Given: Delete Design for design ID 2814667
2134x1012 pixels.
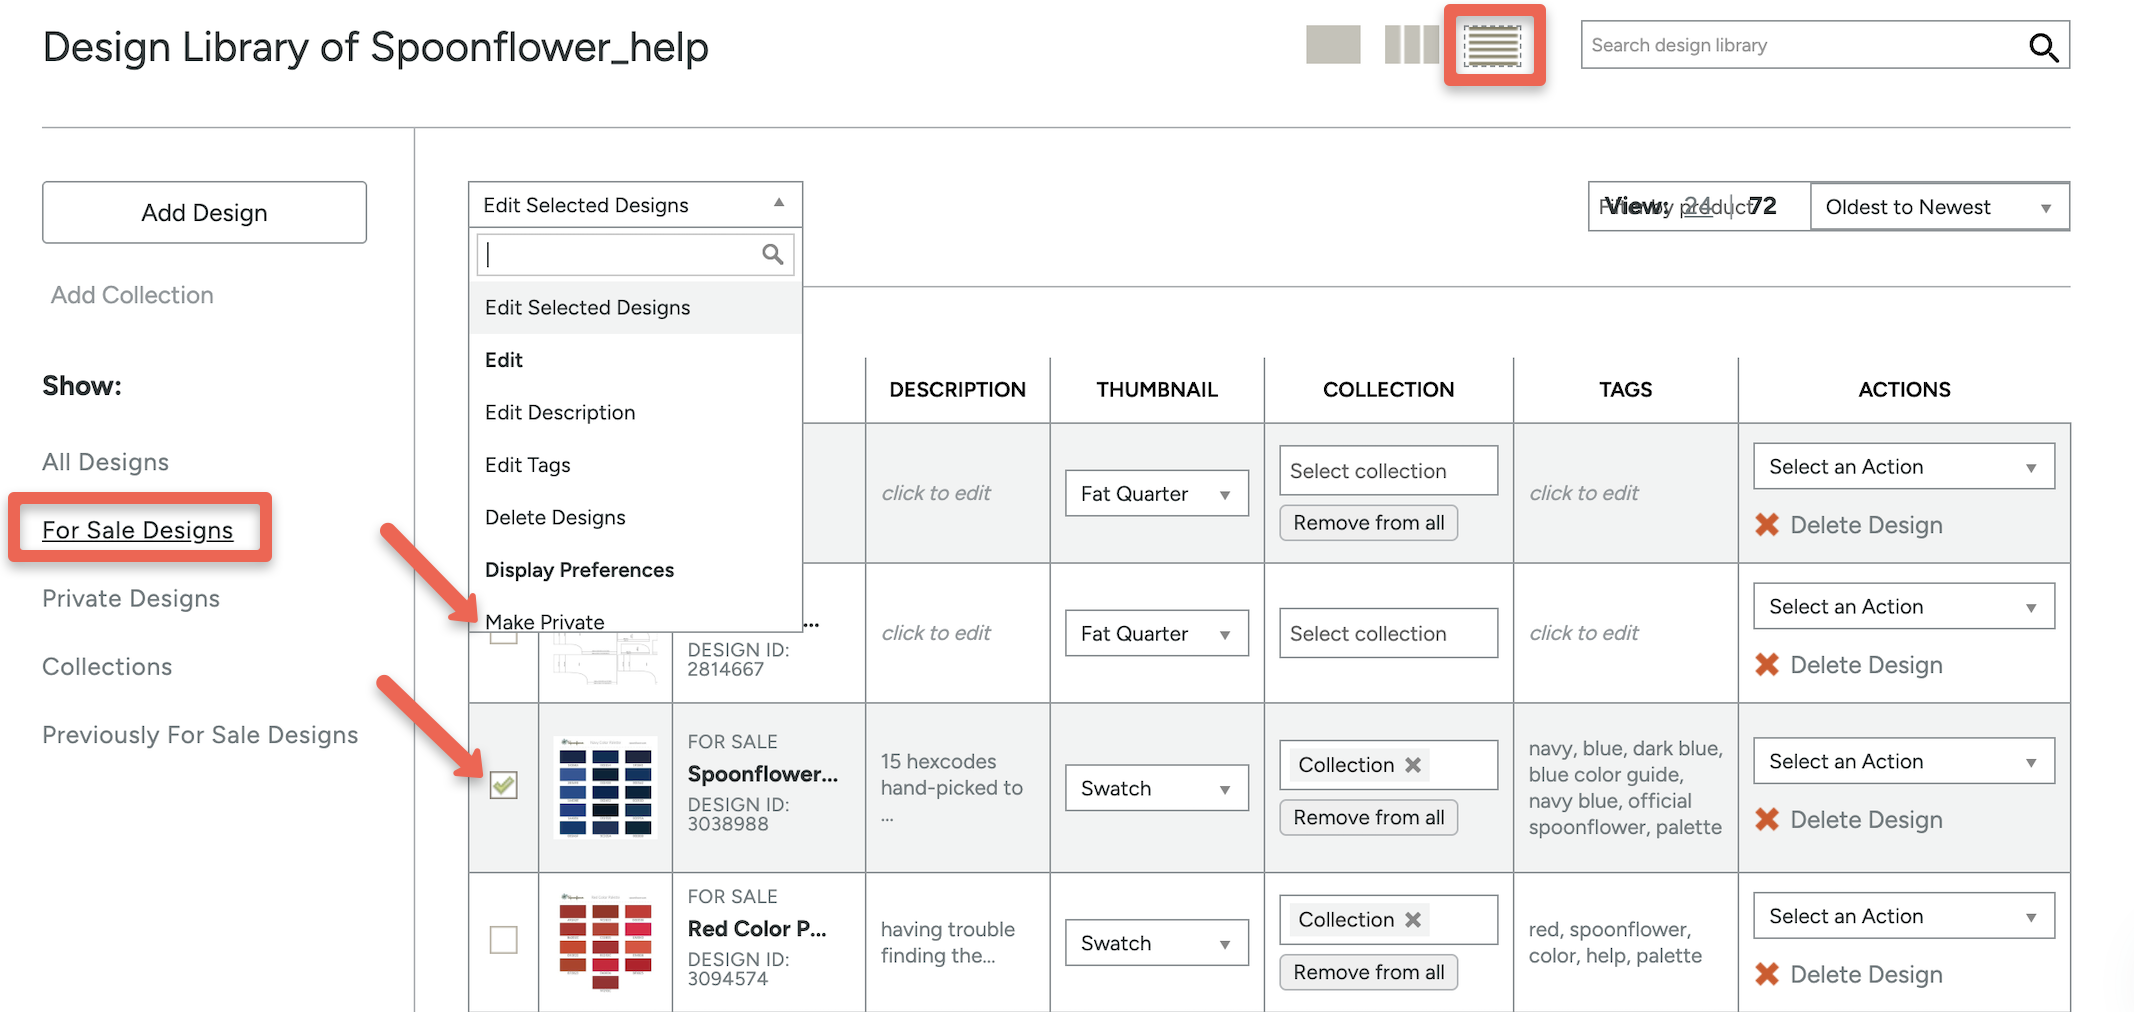Looking at the screenshot, I should click(1849, 665).
